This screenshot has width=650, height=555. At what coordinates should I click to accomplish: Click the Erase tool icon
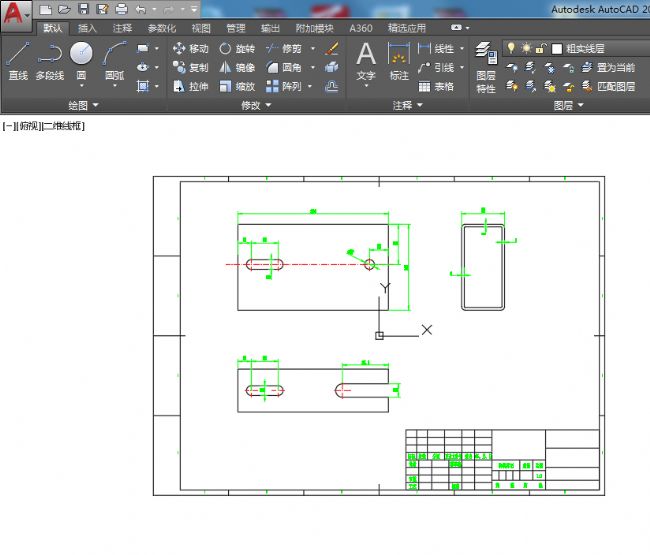[332, 48]
